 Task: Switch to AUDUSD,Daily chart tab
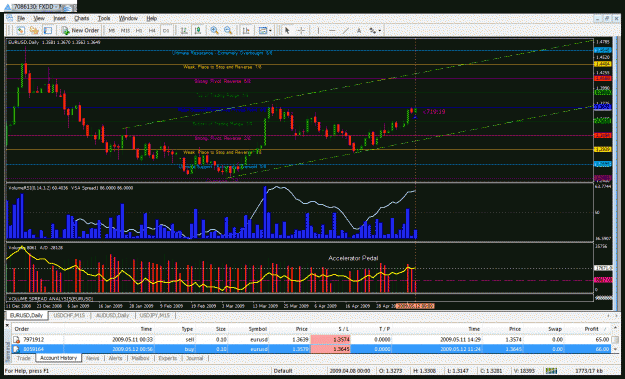pos(113,315)
